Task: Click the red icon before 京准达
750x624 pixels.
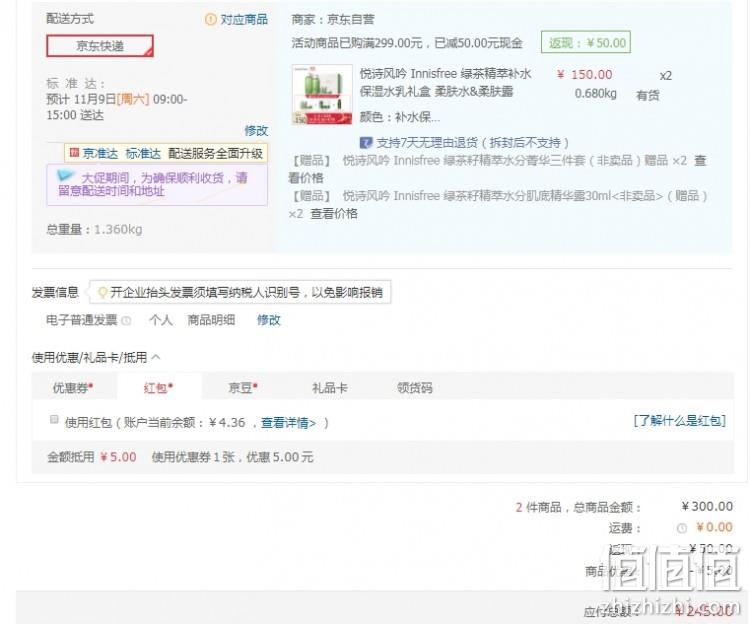Action: [x=74, y=153]
